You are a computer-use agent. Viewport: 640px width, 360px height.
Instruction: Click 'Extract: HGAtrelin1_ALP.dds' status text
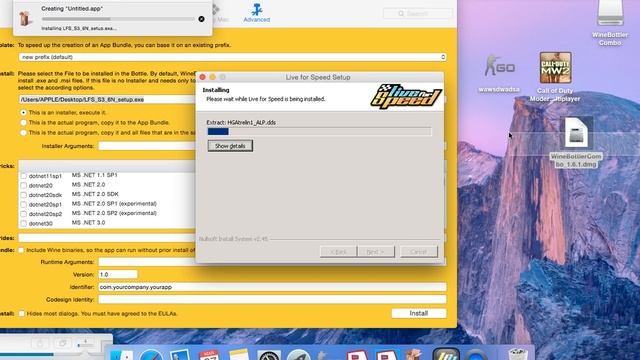[241, 122]
